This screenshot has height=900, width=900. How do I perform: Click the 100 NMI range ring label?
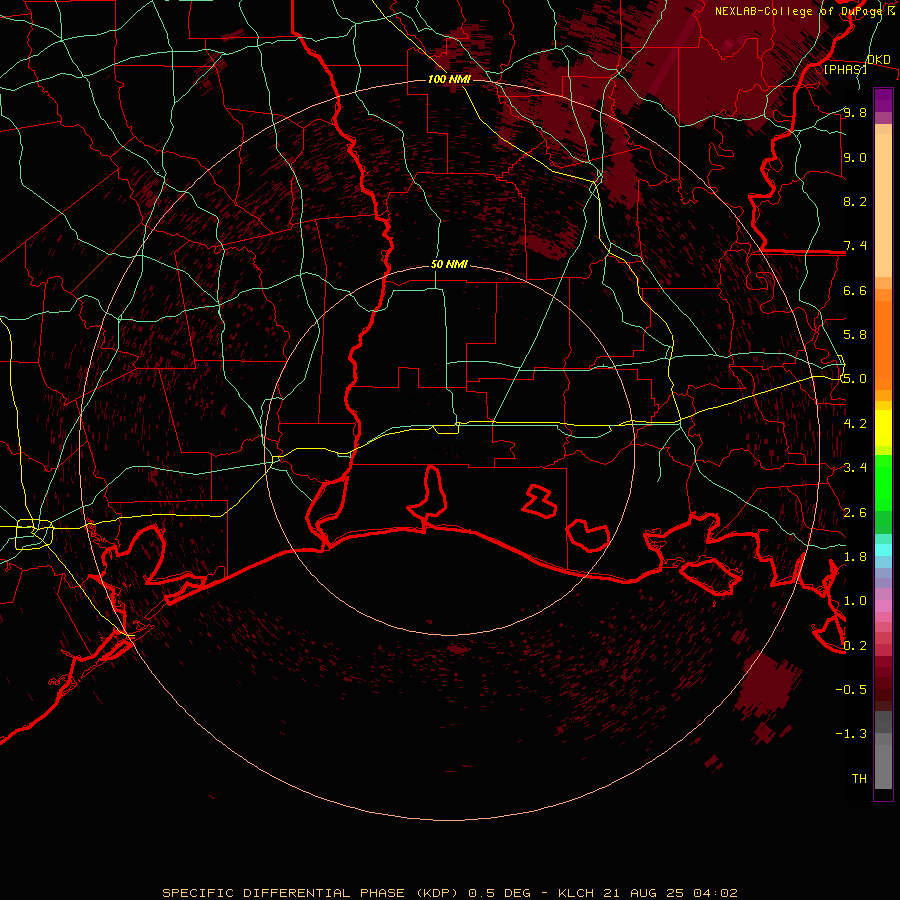[x=449, y=79]
